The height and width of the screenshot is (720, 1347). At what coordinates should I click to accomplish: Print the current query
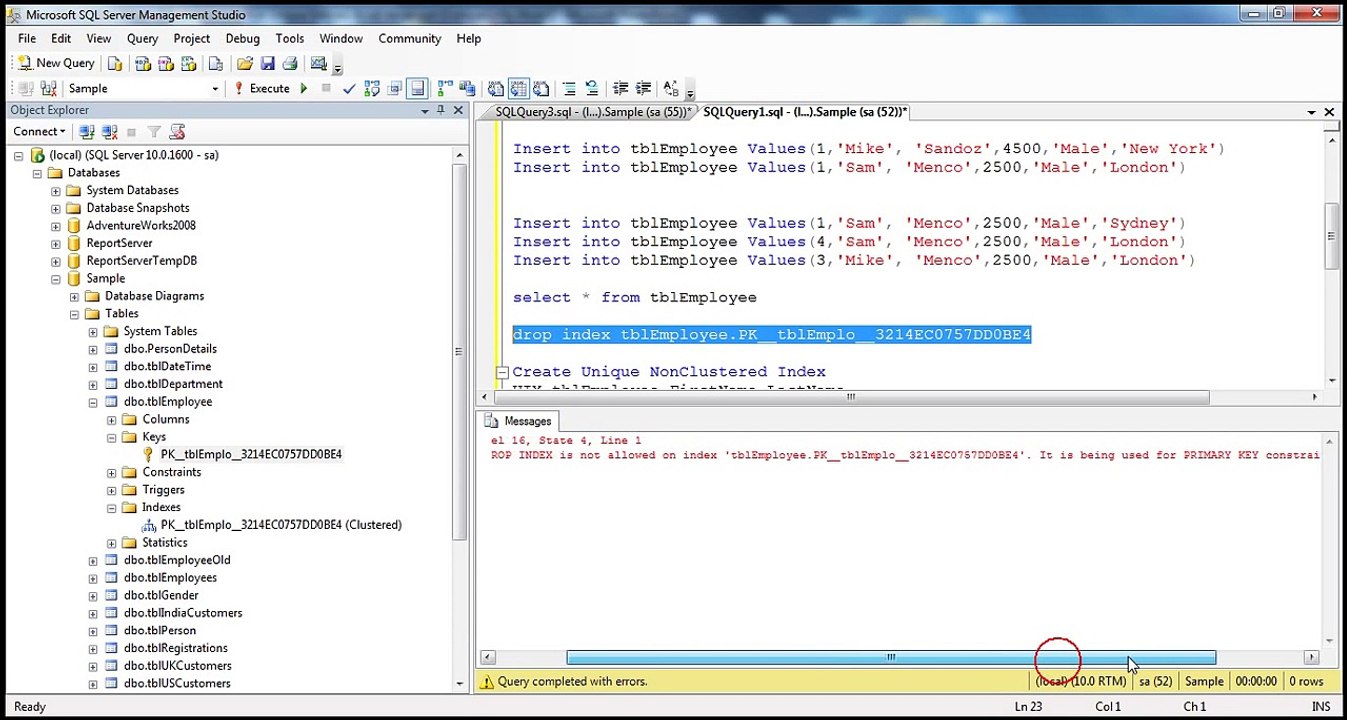[x=290, y=63]
